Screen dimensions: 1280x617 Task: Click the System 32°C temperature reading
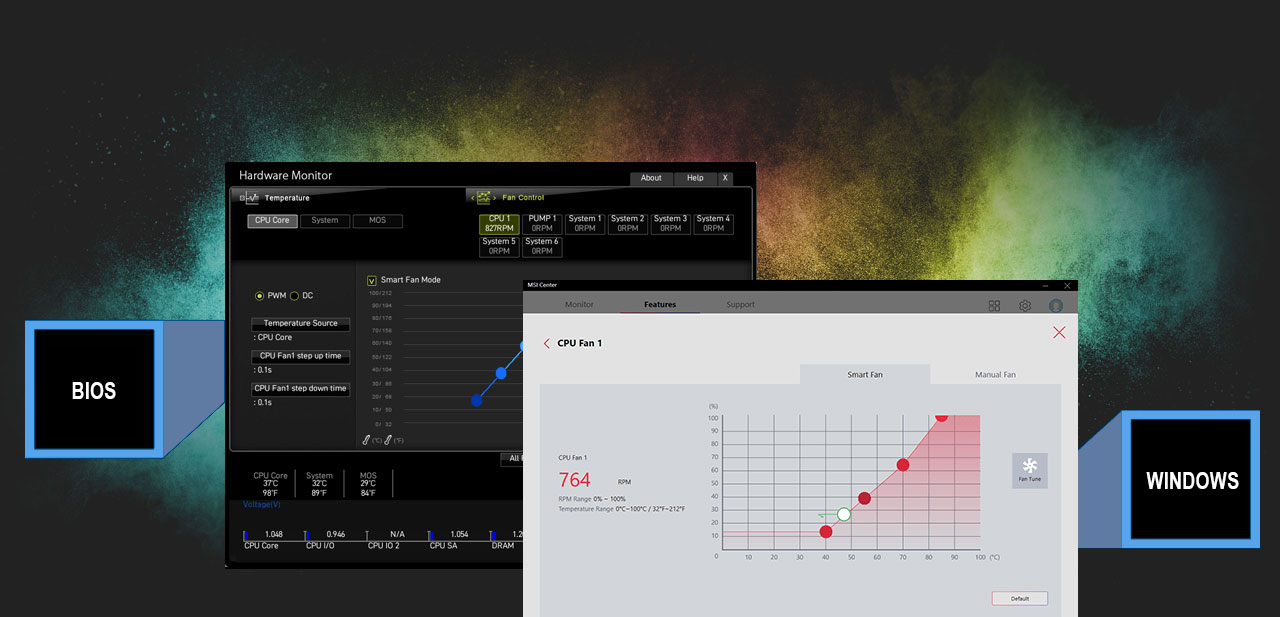tap(320, 484)
